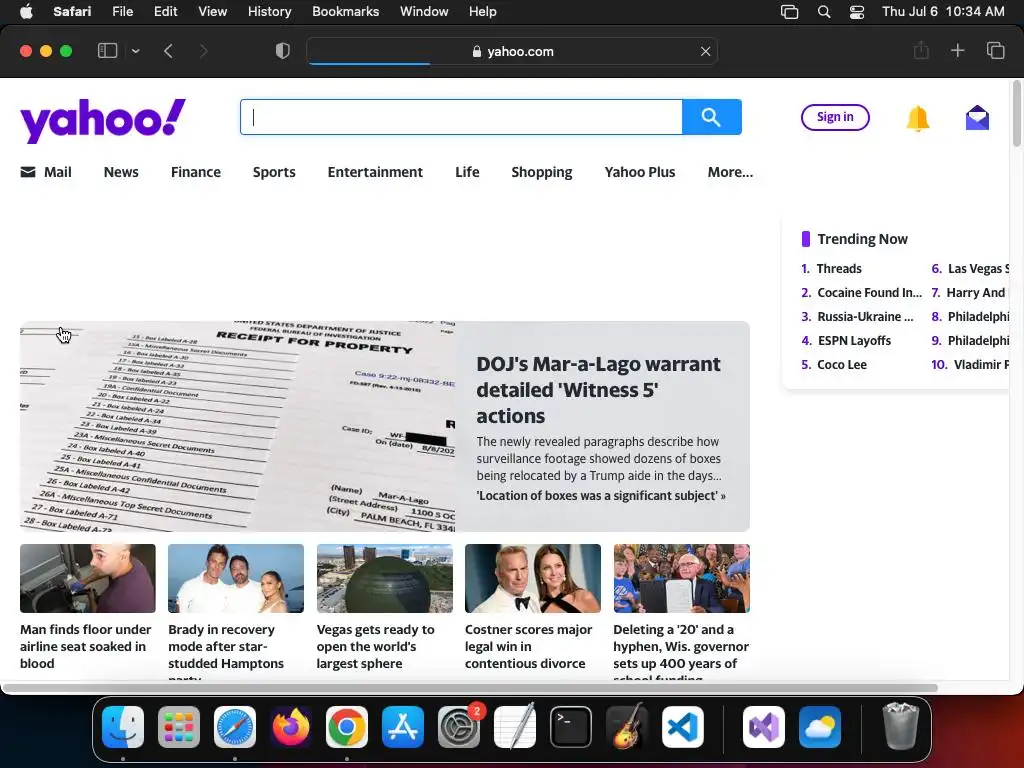
Task: Open a new tab with plus icon
Action: pyautogui.click(x=957, y=50)
